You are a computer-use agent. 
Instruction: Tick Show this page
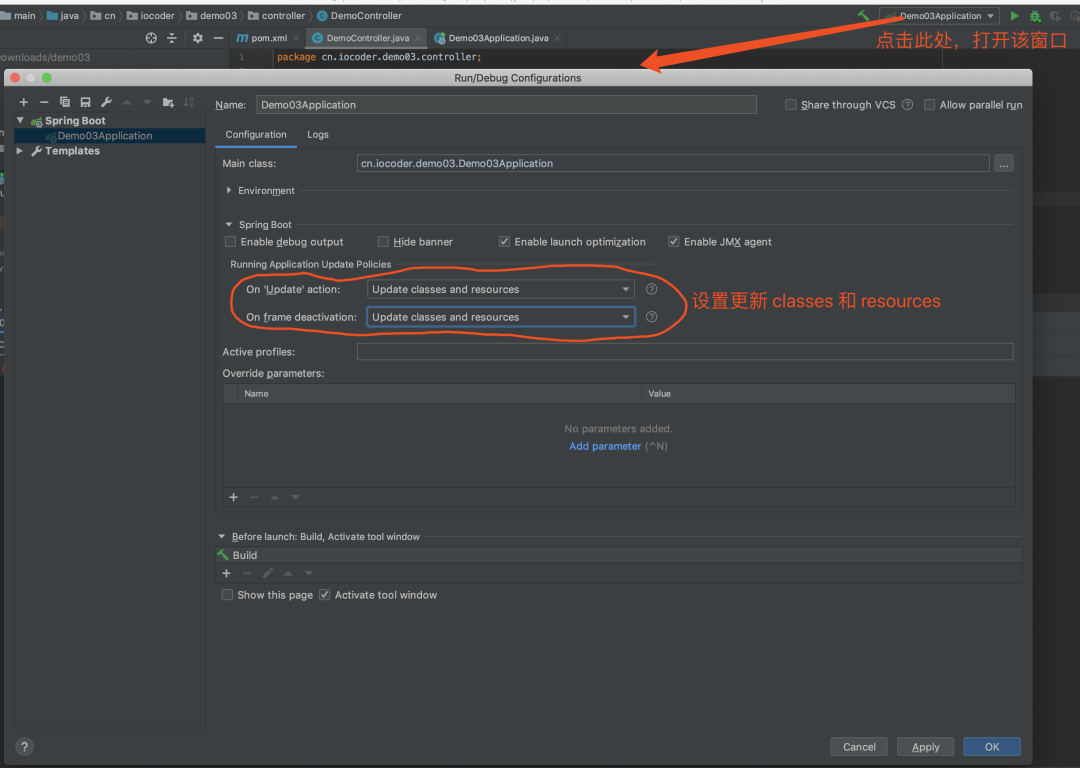point(227,594)
